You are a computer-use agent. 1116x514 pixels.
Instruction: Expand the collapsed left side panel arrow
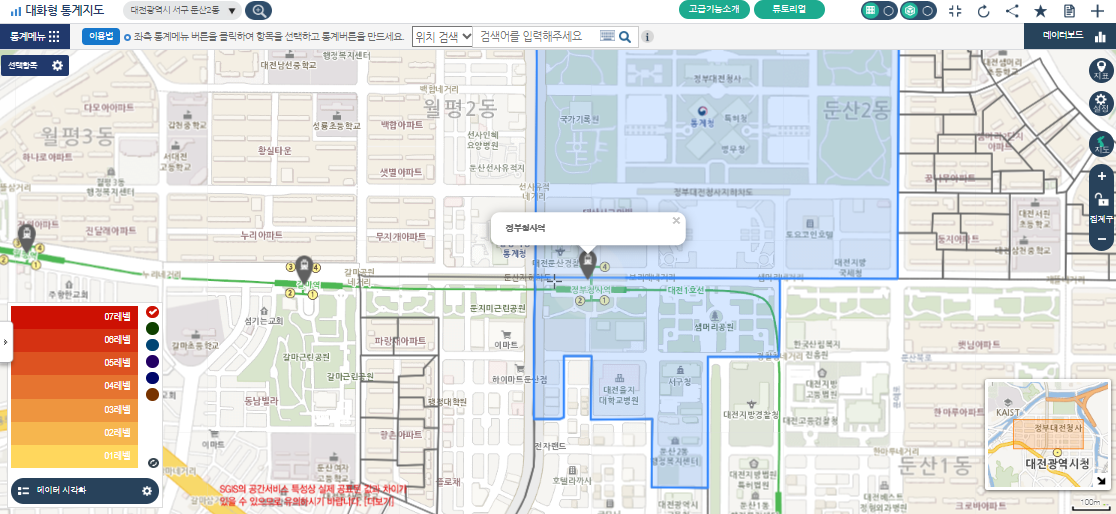4,342
